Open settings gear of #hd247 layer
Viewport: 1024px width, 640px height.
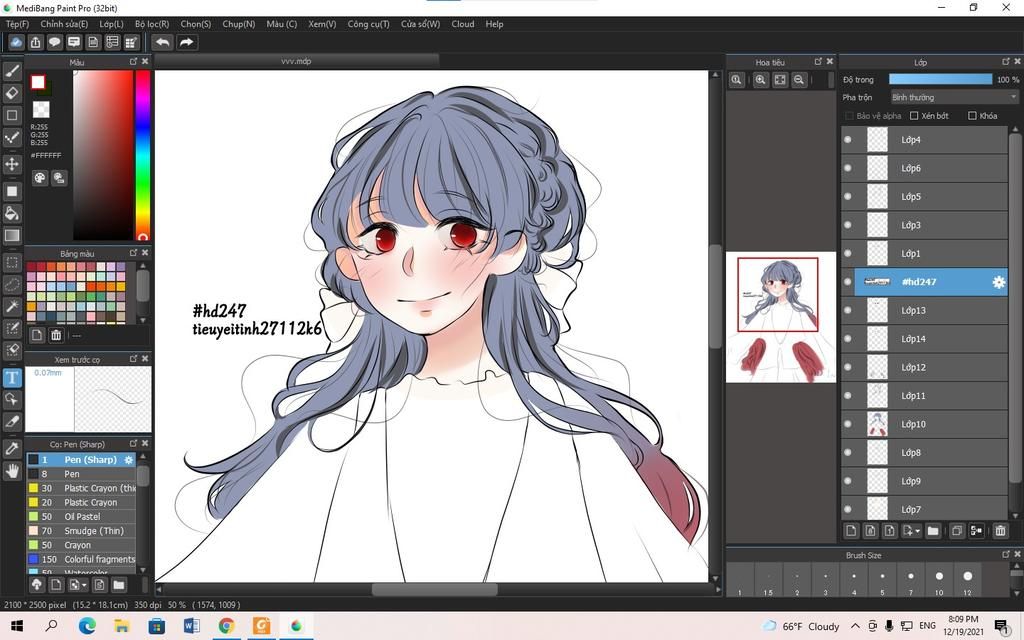[x=999, y=282]
